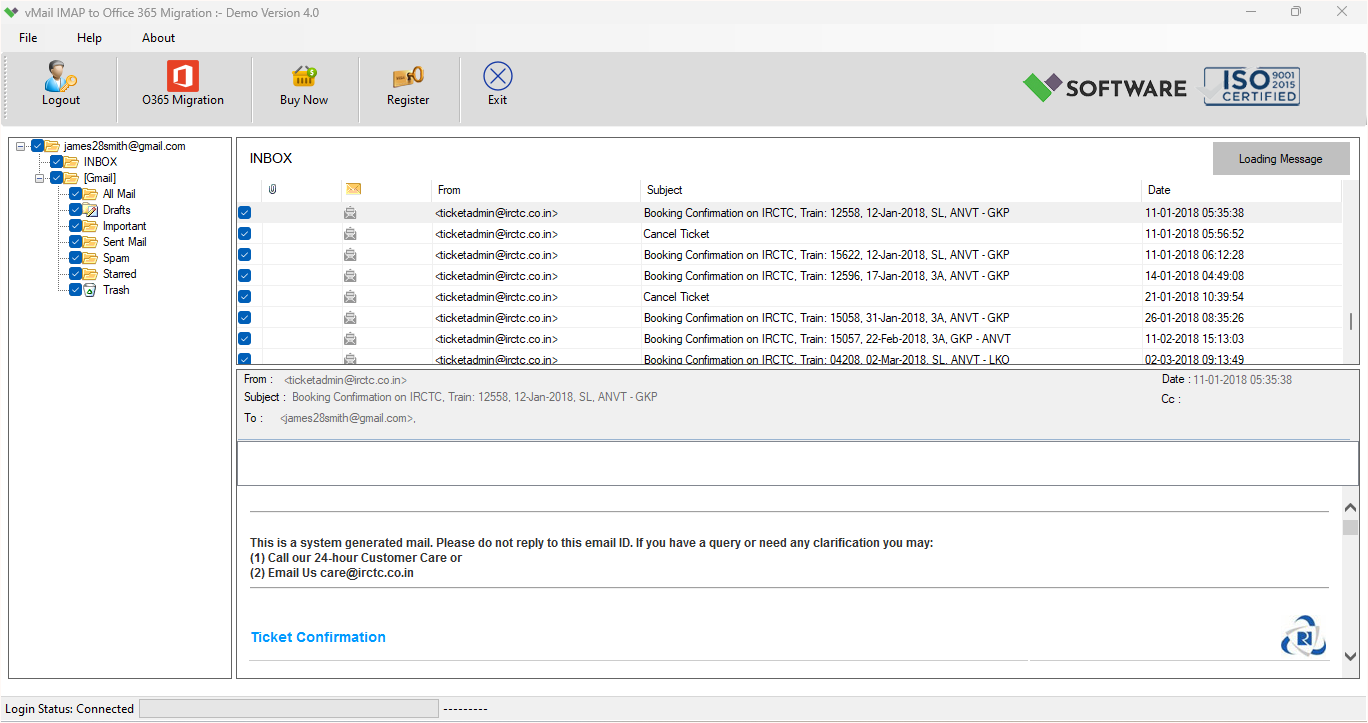This screenshot has height=723, width=1368.
Task: Toggle the Sent Mail checkbox
Action: click(x=76, y=242)
